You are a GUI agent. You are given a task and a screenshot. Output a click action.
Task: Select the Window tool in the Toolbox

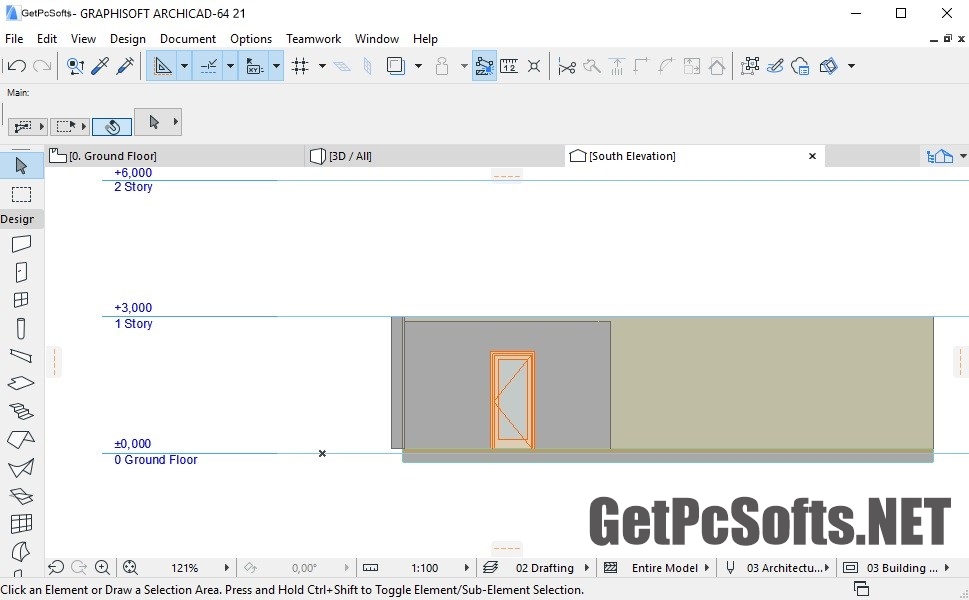click(21, 300)
